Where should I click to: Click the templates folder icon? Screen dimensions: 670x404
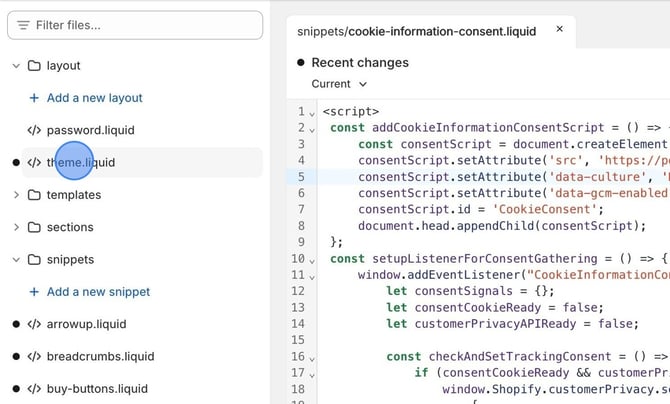coord(34,195)
